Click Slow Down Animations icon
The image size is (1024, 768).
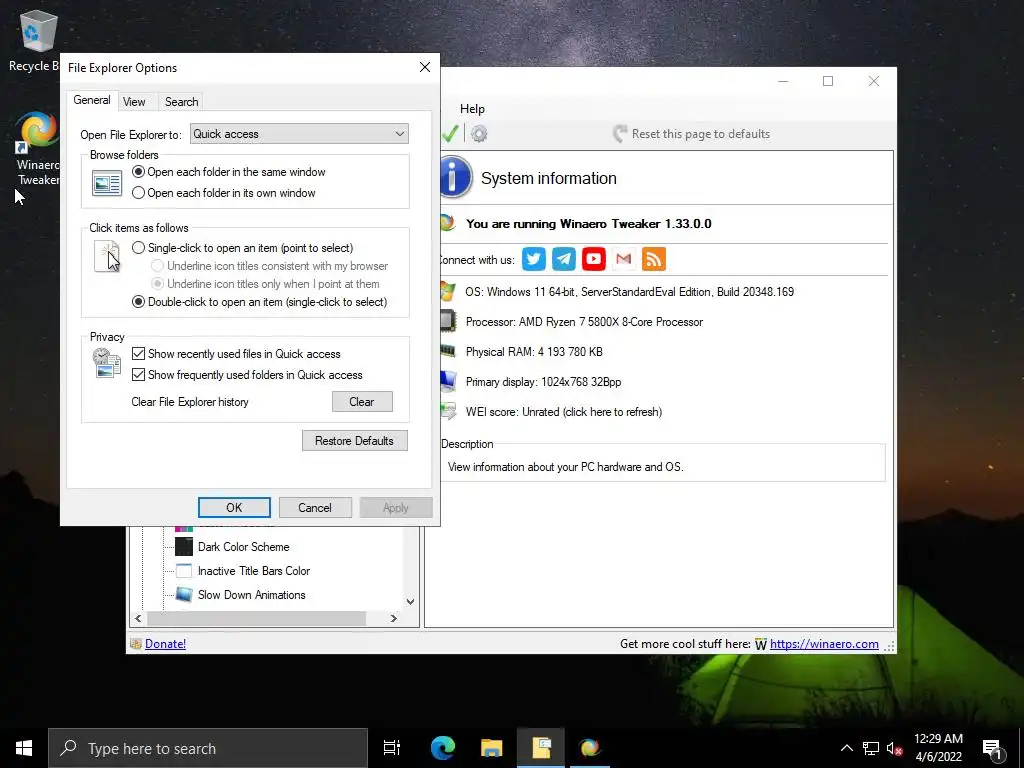184,595
